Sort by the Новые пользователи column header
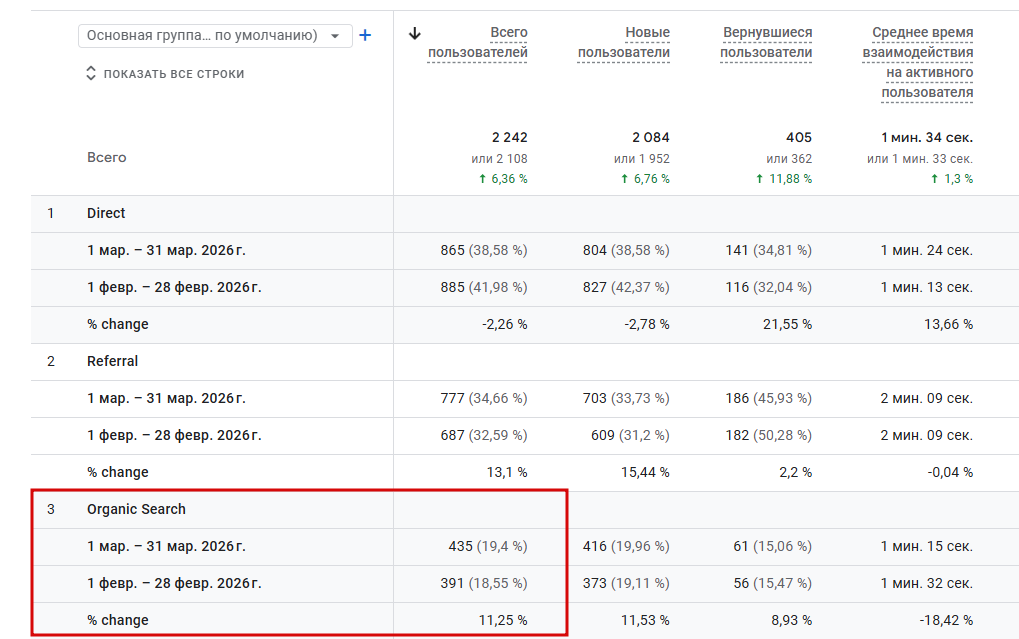 coord(624,43)
